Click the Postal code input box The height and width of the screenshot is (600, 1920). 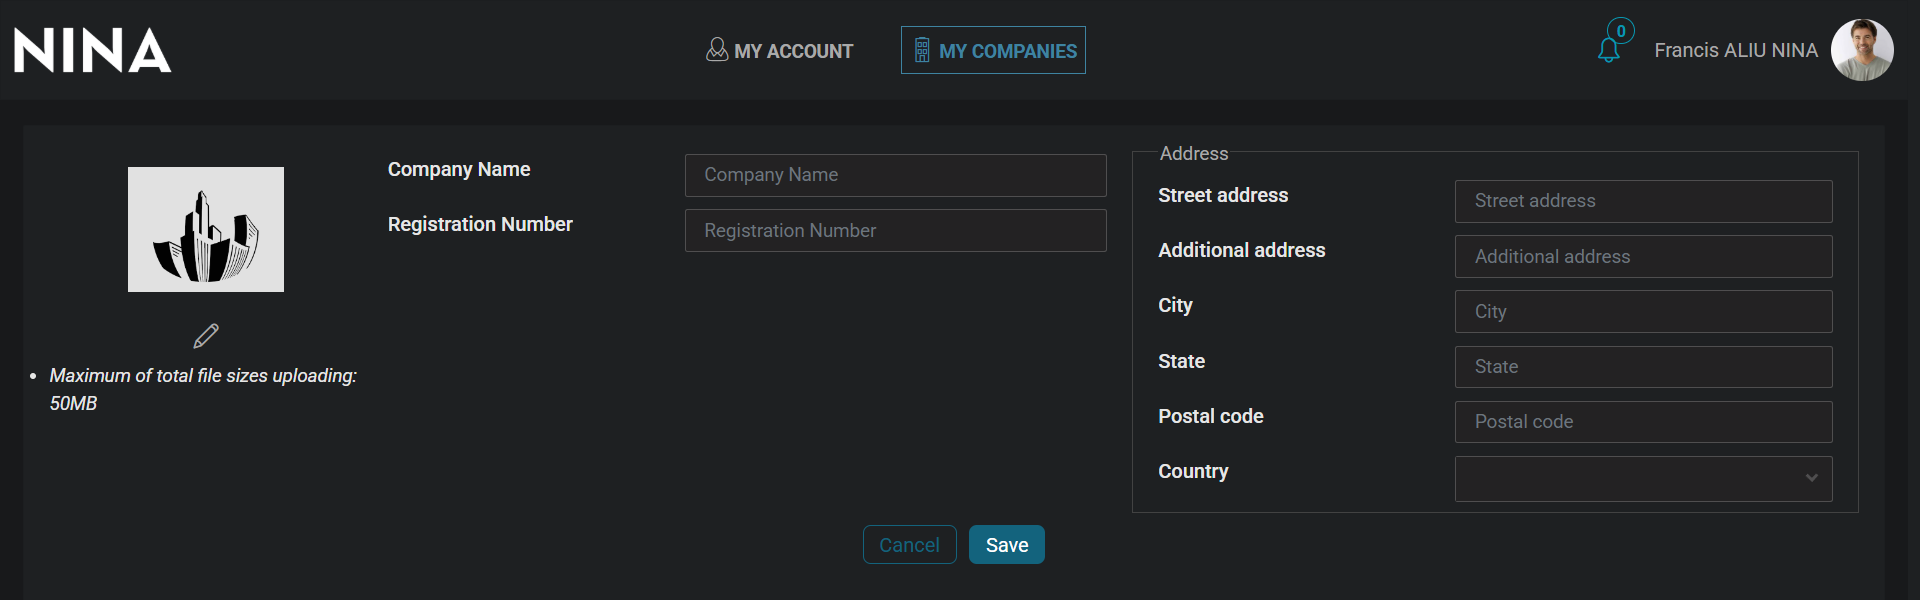pyautogui.click(x=1643, y=422)
